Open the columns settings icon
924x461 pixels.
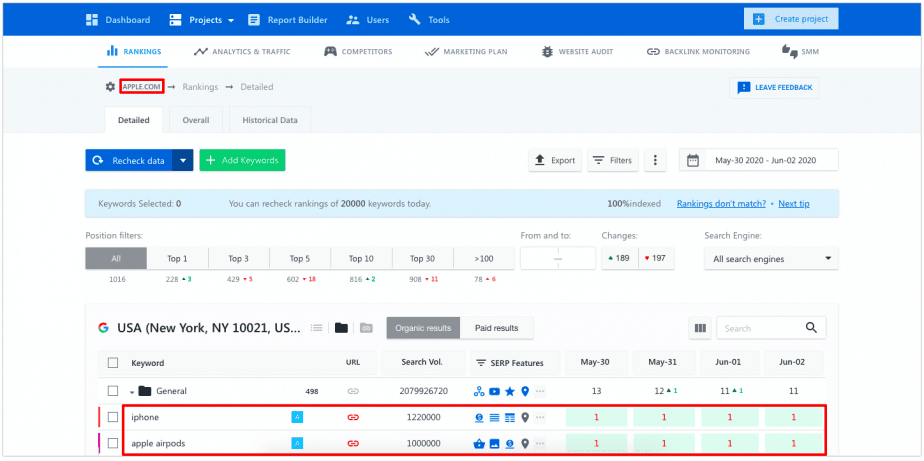tap(700, 328)
